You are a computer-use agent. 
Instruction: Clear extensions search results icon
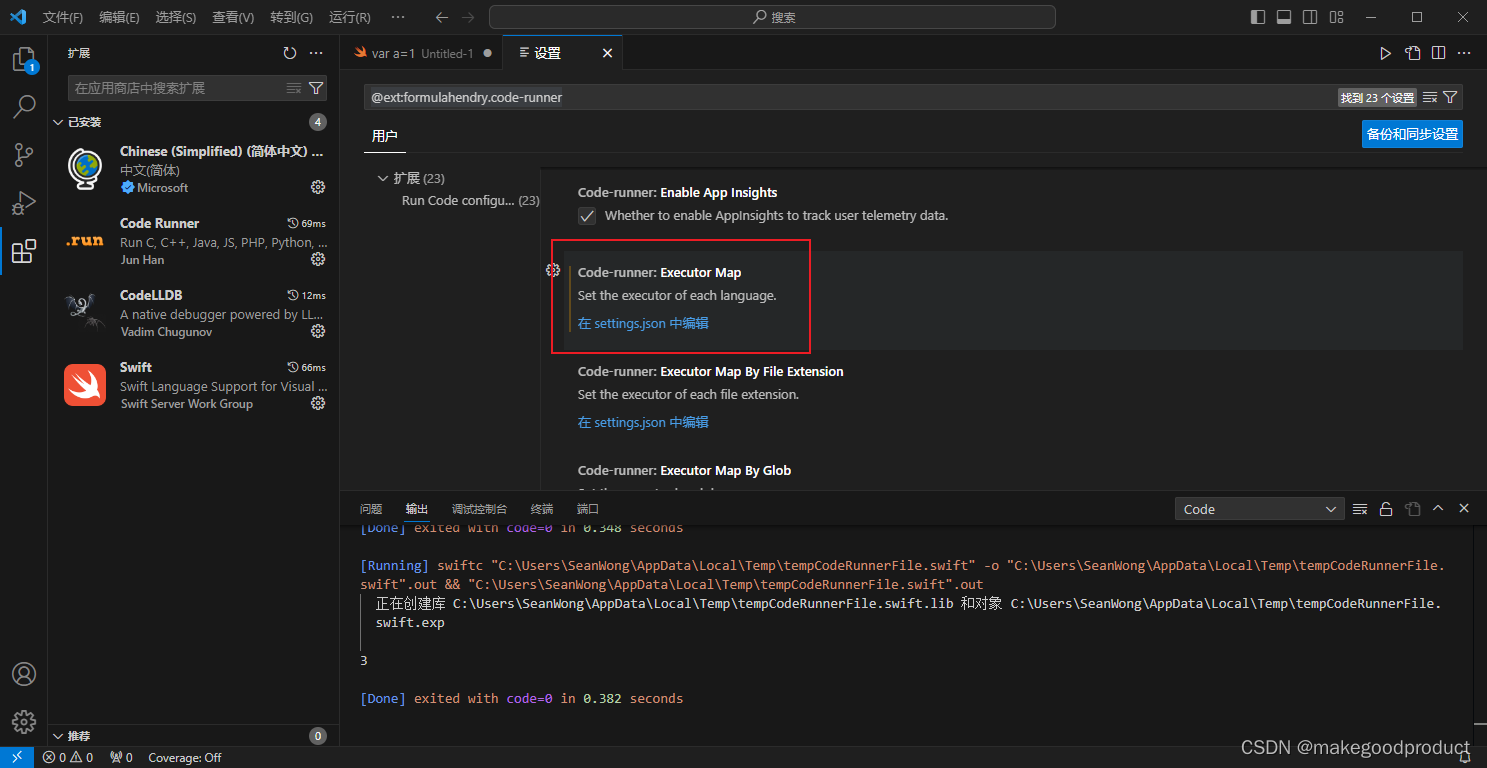click(294, 88)
